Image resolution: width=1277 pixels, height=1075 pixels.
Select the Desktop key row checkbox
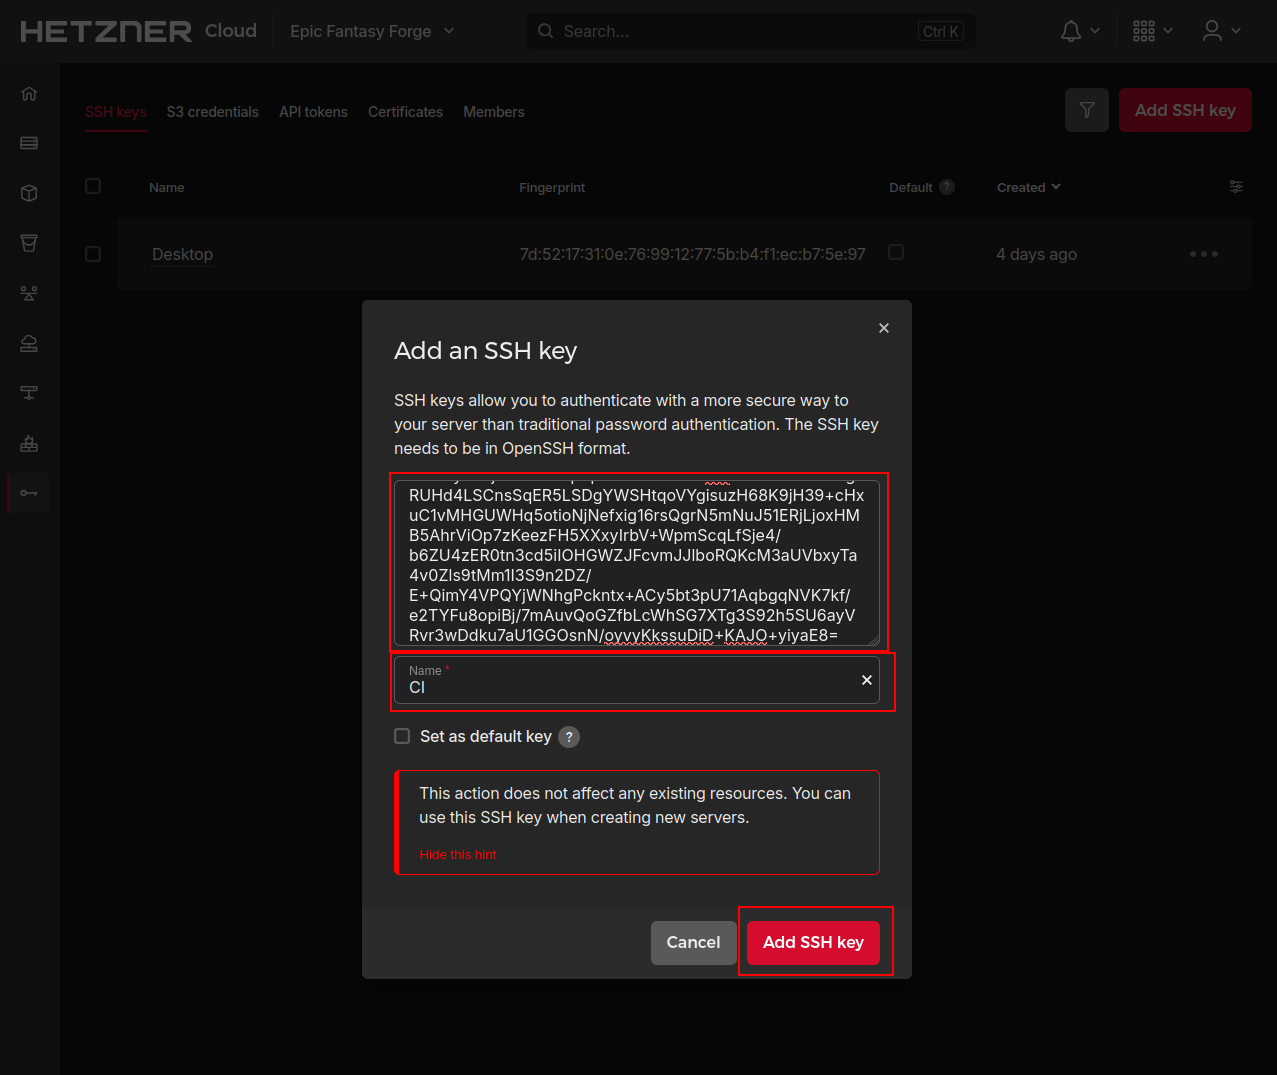93,254
